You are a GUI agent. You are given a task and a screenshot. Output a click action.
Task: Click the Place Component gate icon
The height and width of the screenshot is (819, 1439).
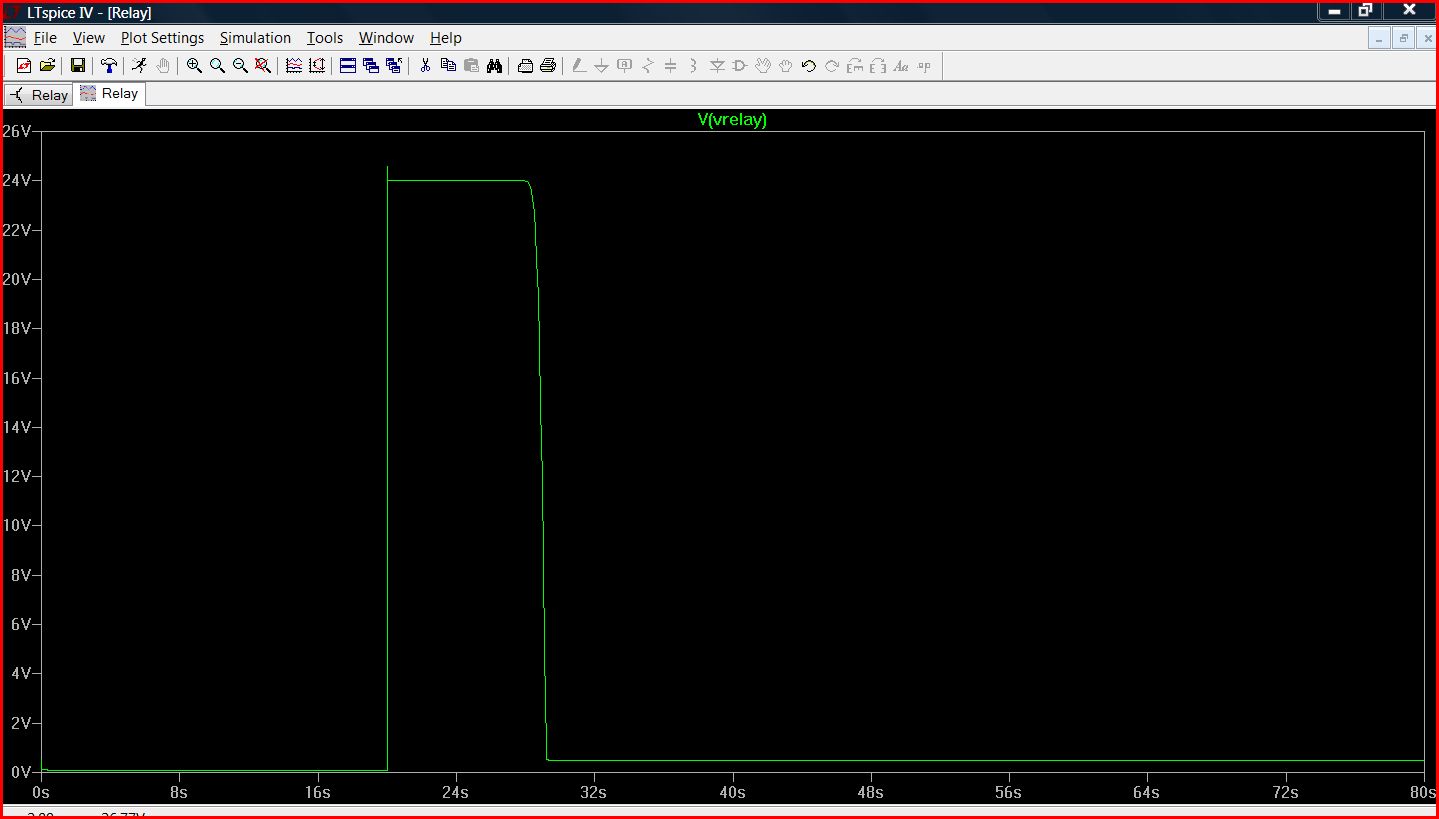pos(740,66)
